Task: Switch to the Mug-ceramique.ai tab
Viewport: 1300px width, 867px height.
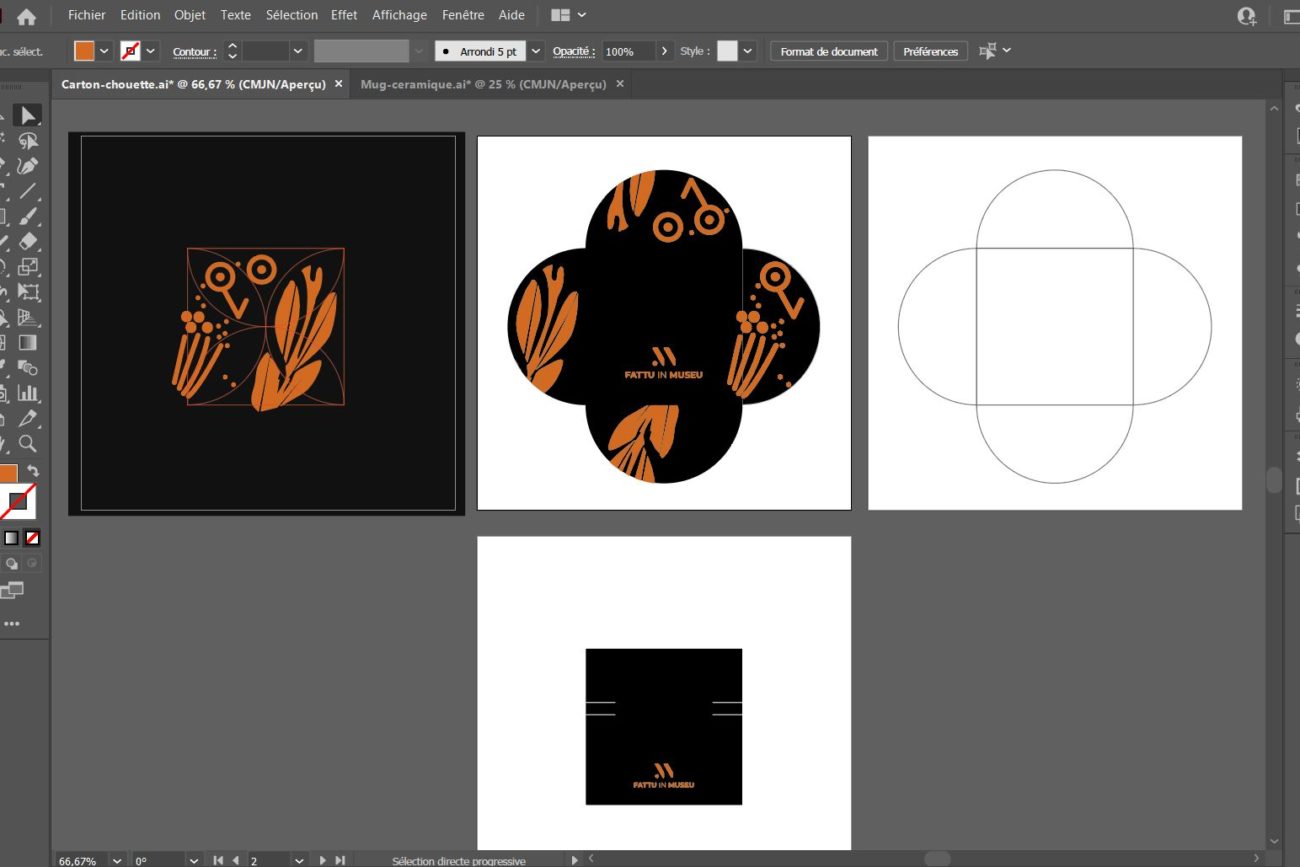Action: click(x=484, y=84)
